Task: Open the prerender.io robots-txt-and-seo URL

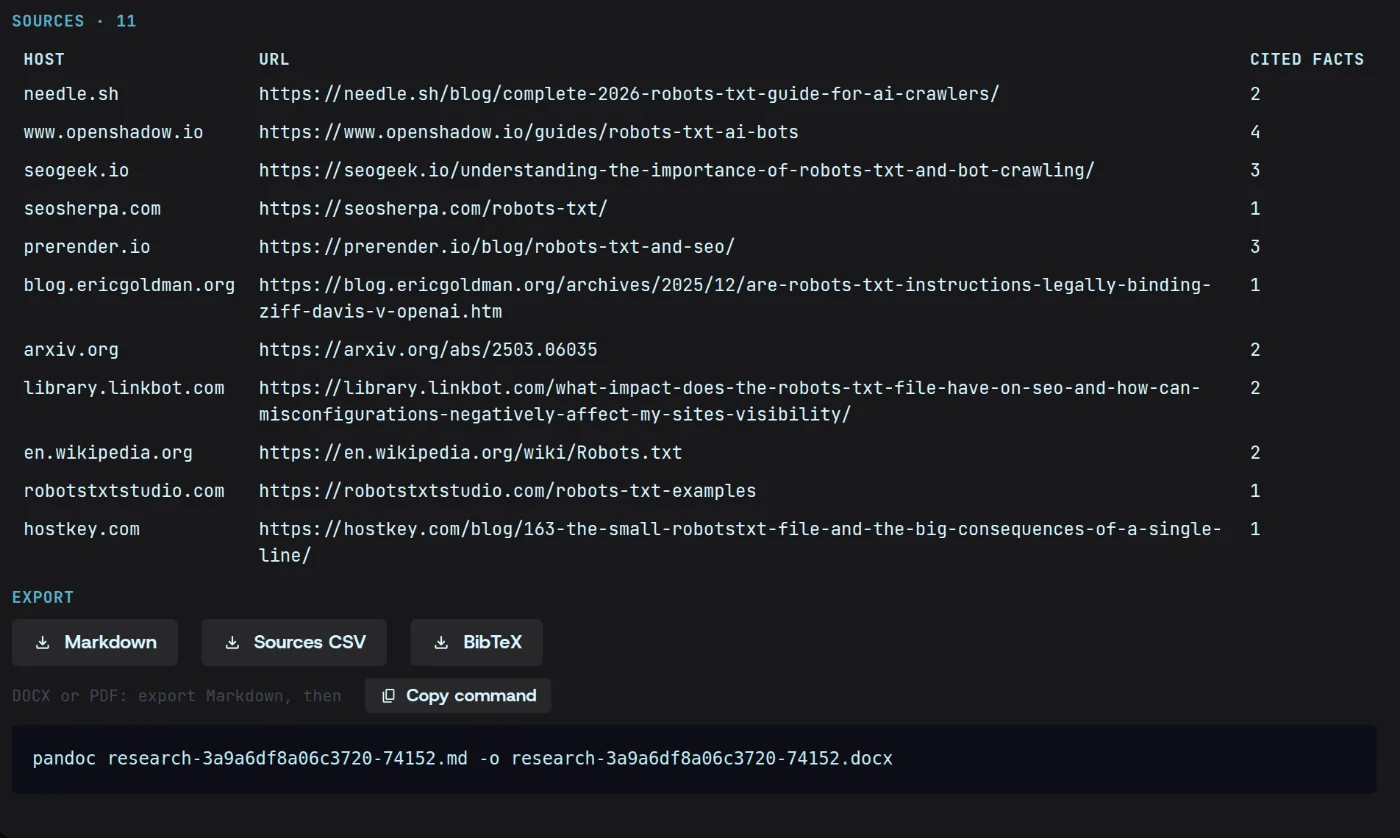Action: point(497,246)
